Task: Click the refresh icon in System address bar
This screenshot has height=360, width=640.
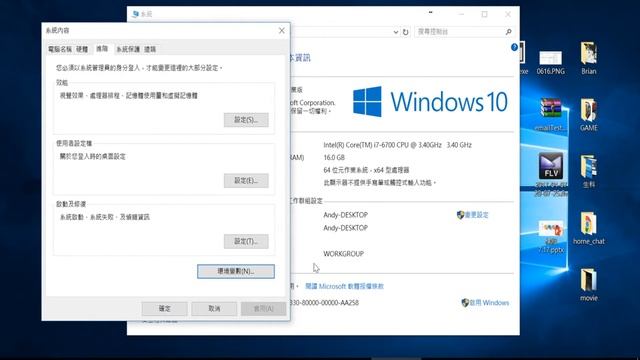Action: coord(405,32)
